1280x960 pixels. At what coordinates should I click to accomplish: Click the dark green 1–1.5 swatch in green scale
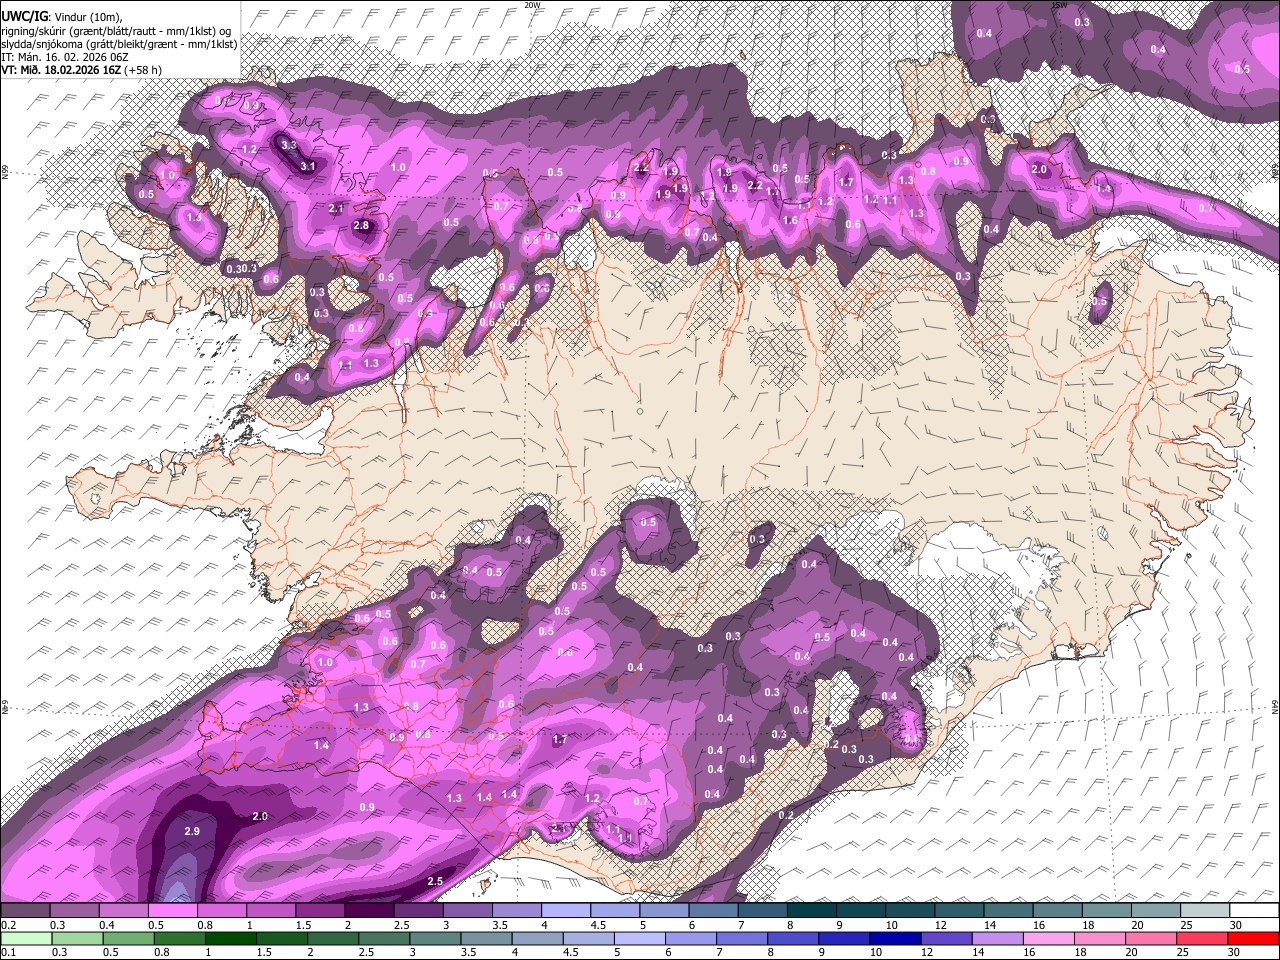tap(233, 938)
